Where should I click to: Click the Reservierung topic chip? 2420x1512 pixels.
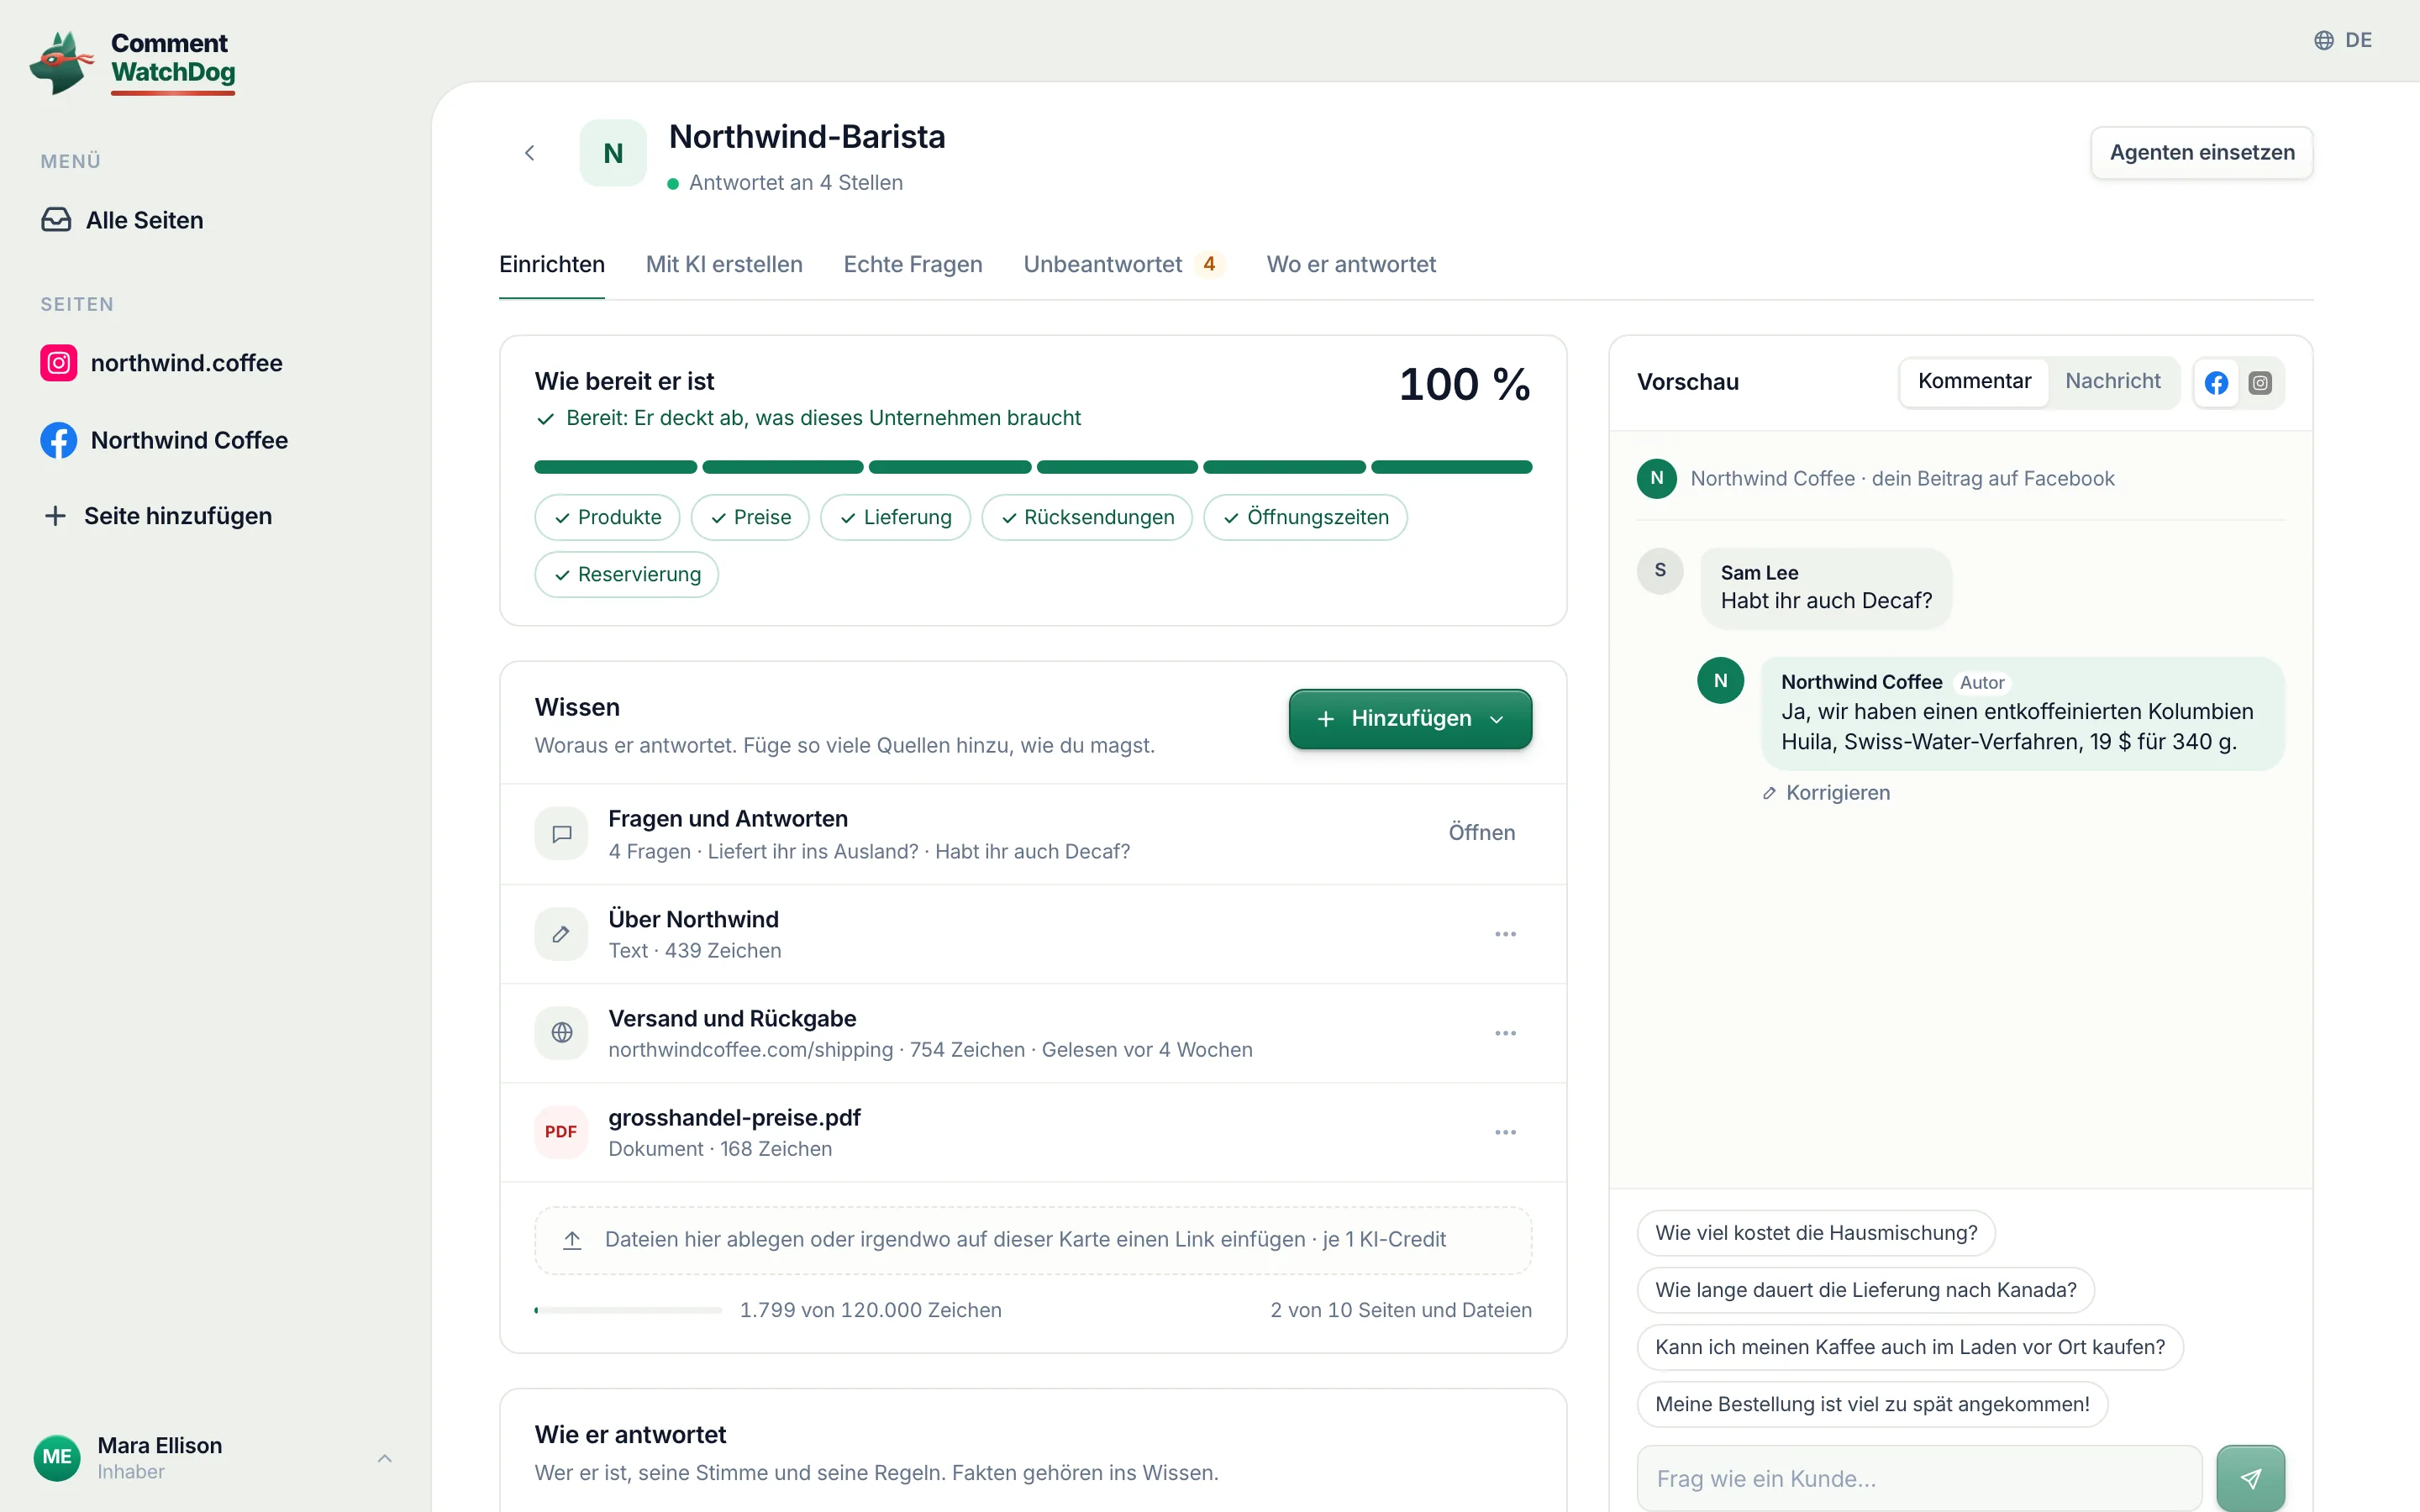tap(627, 575)
